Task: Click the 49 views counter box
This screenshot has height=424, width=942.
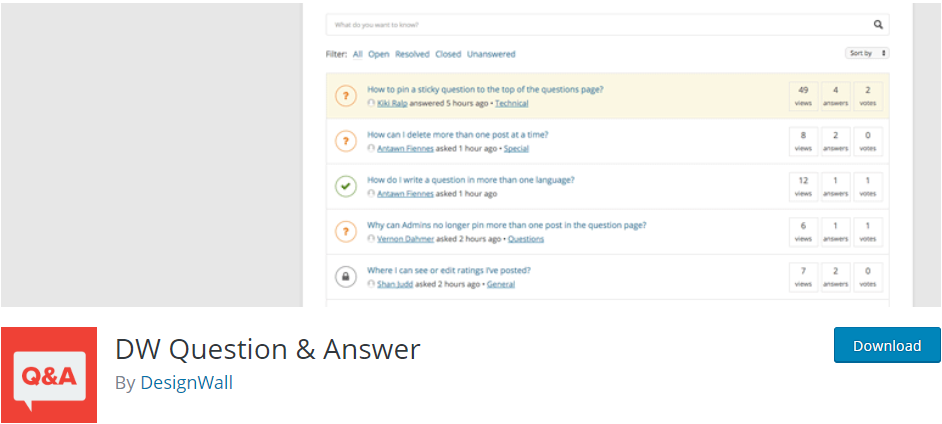Action: (803, 96)
